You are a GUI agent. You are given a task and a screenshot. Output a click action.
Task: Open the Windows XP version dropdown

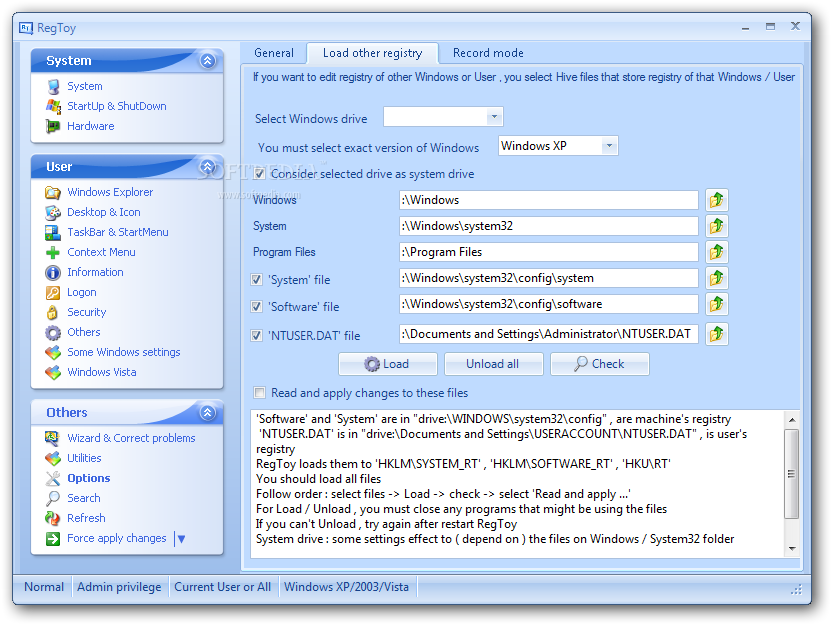(x=609, y=146)
